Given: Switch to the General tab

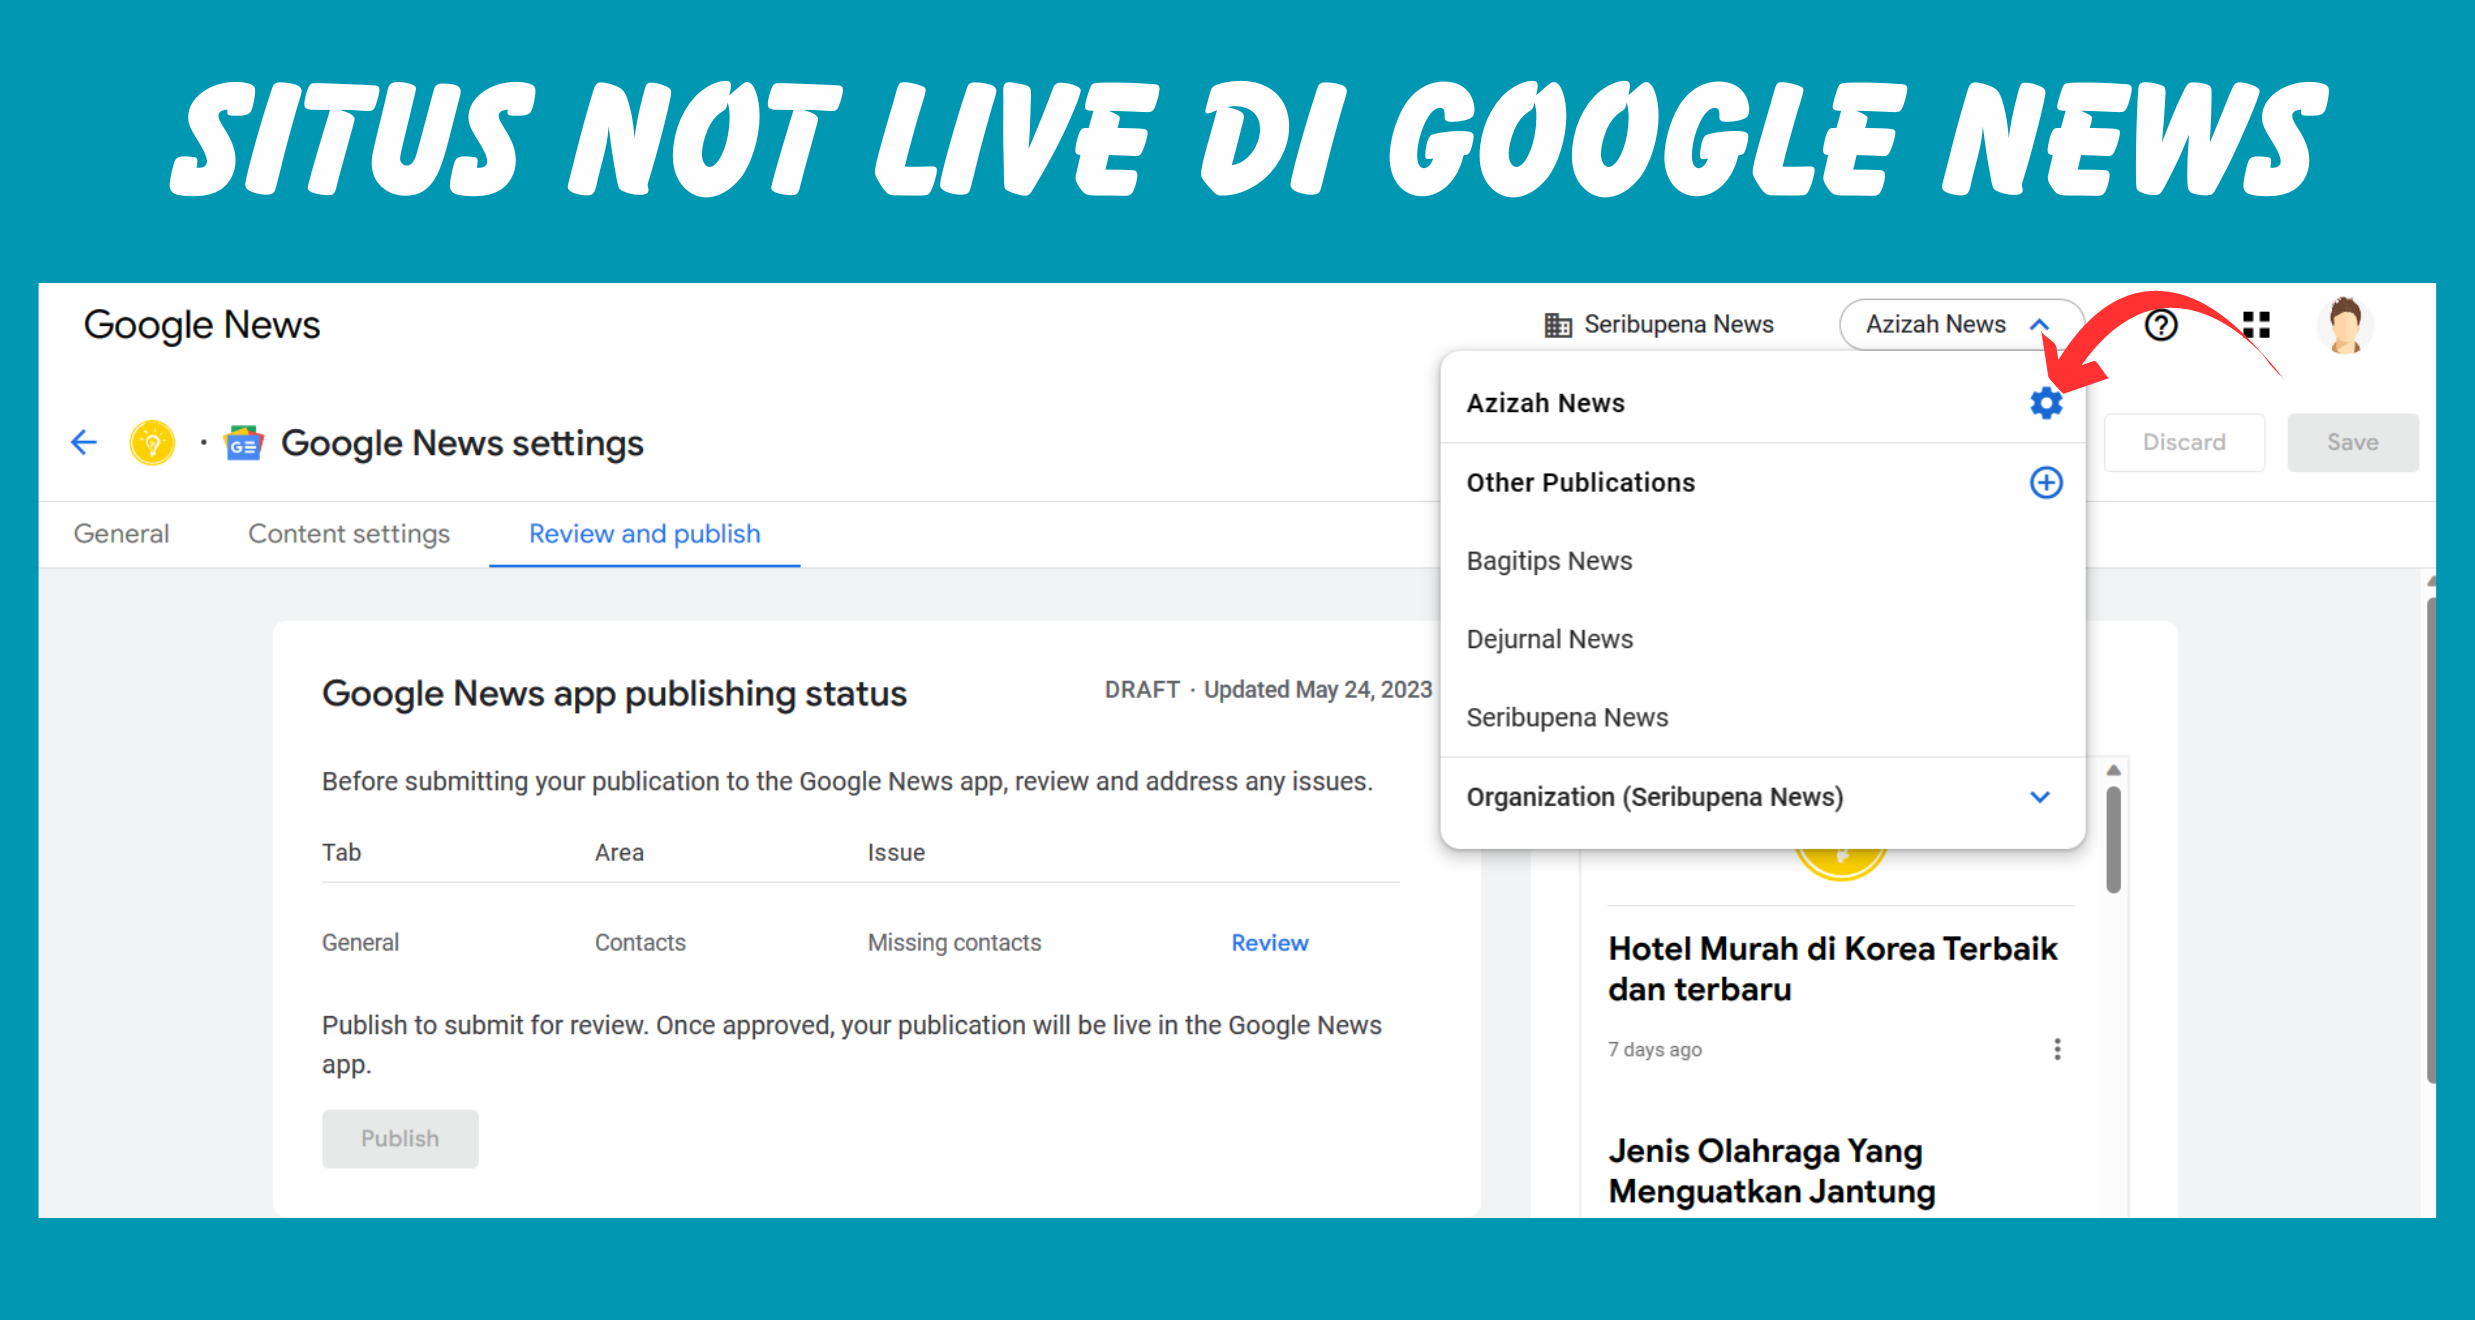Looking at the screenshot, I should pyautogui.click(x=121, y=534).
